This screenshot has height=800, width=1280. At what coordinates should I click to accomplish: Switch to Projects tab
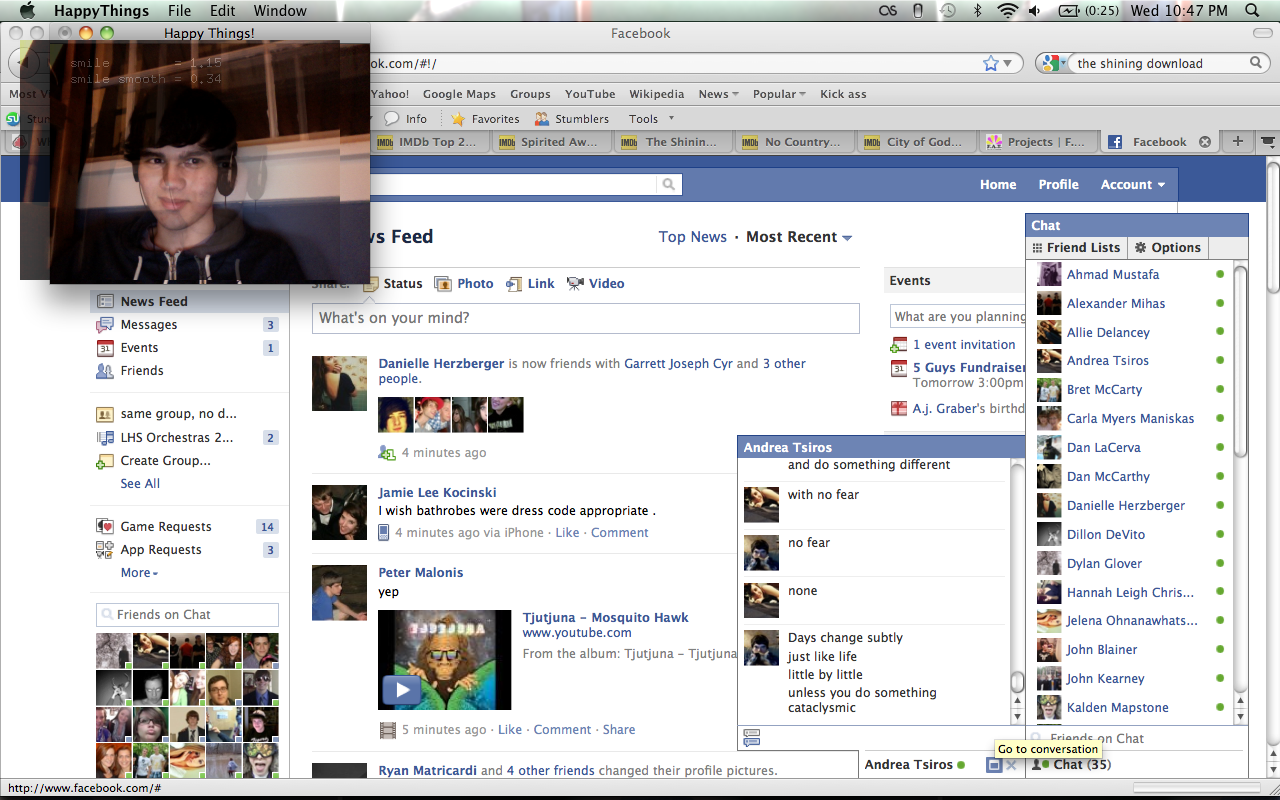[1038, 142]
